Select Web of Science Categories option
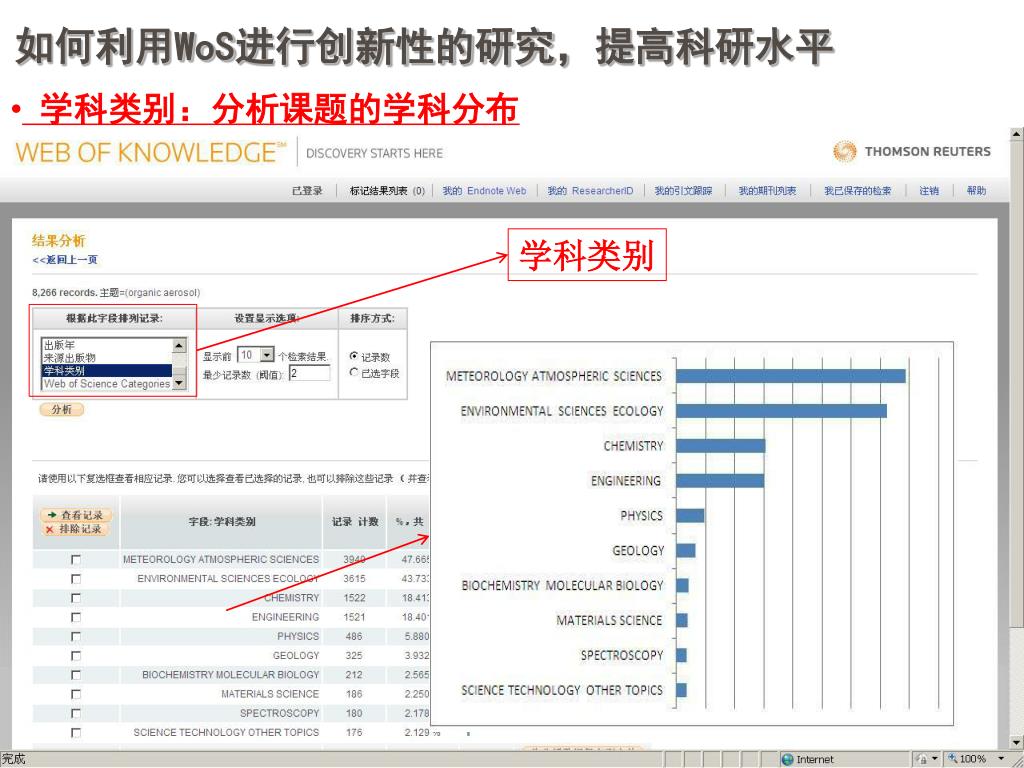The width and height of the screenshot is (1024, 768). [107, 384]
